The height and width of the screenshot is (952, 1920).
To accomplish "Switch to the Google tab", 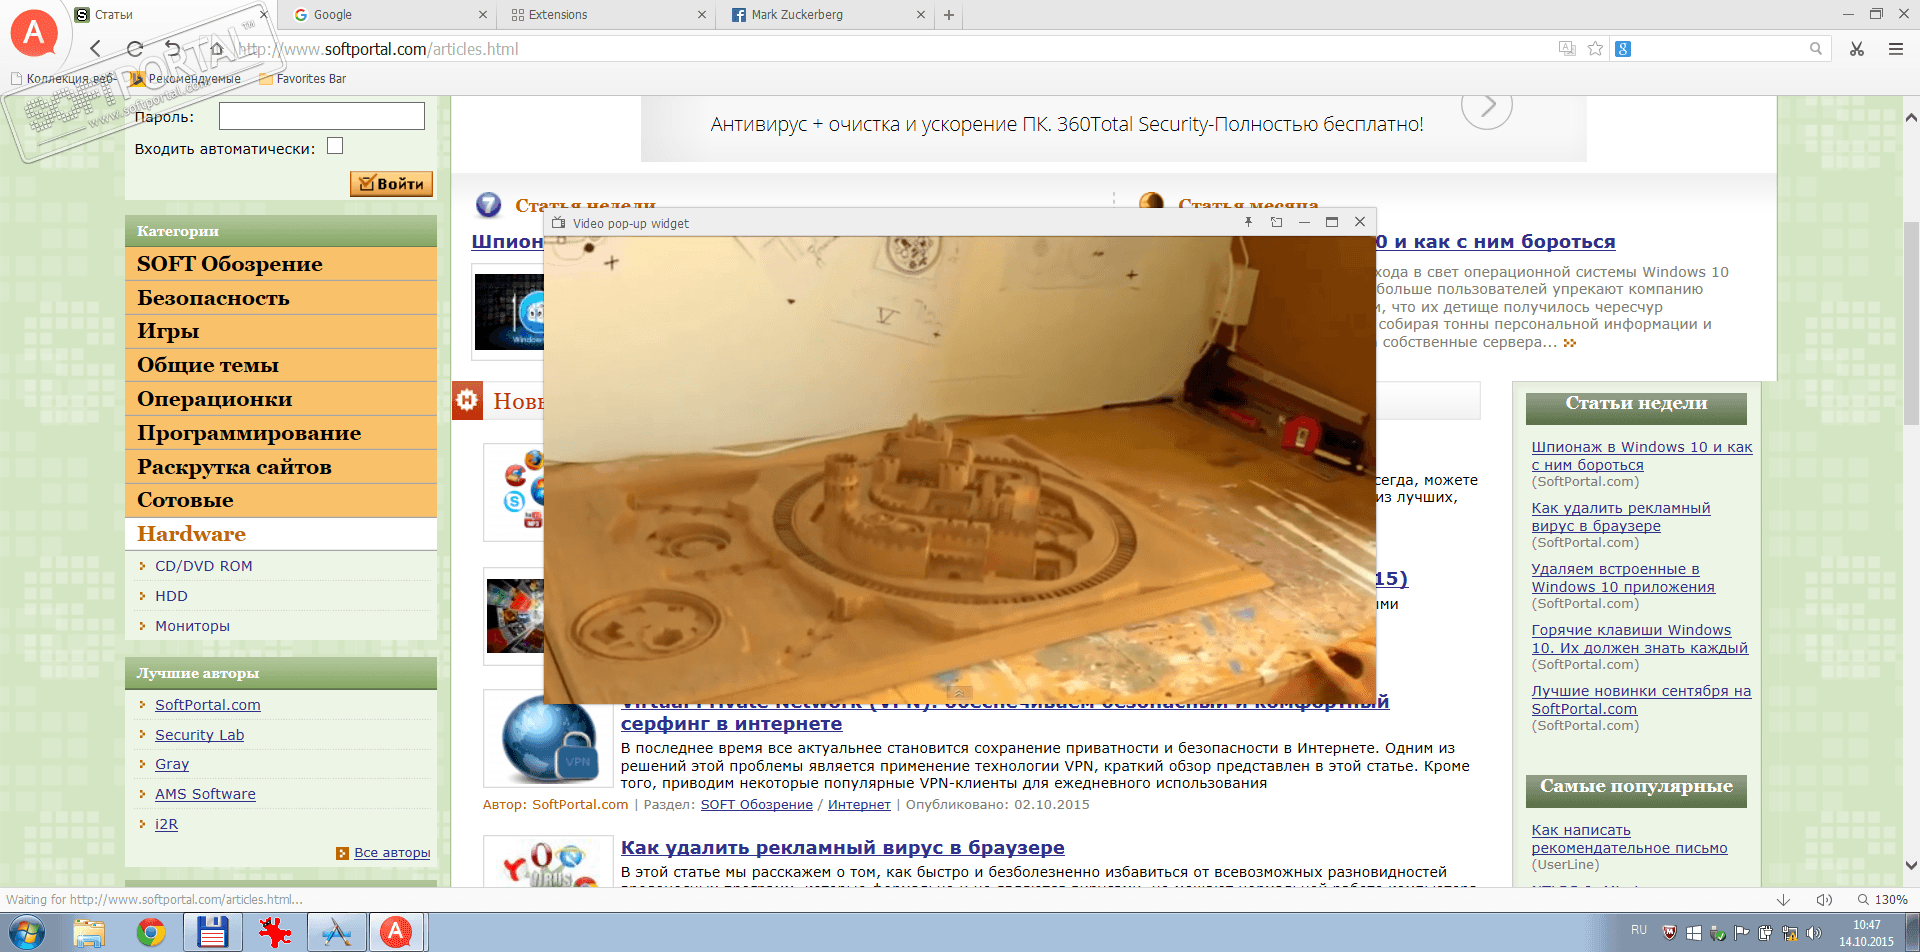I will pyautogui.click(x=385, y=15).
